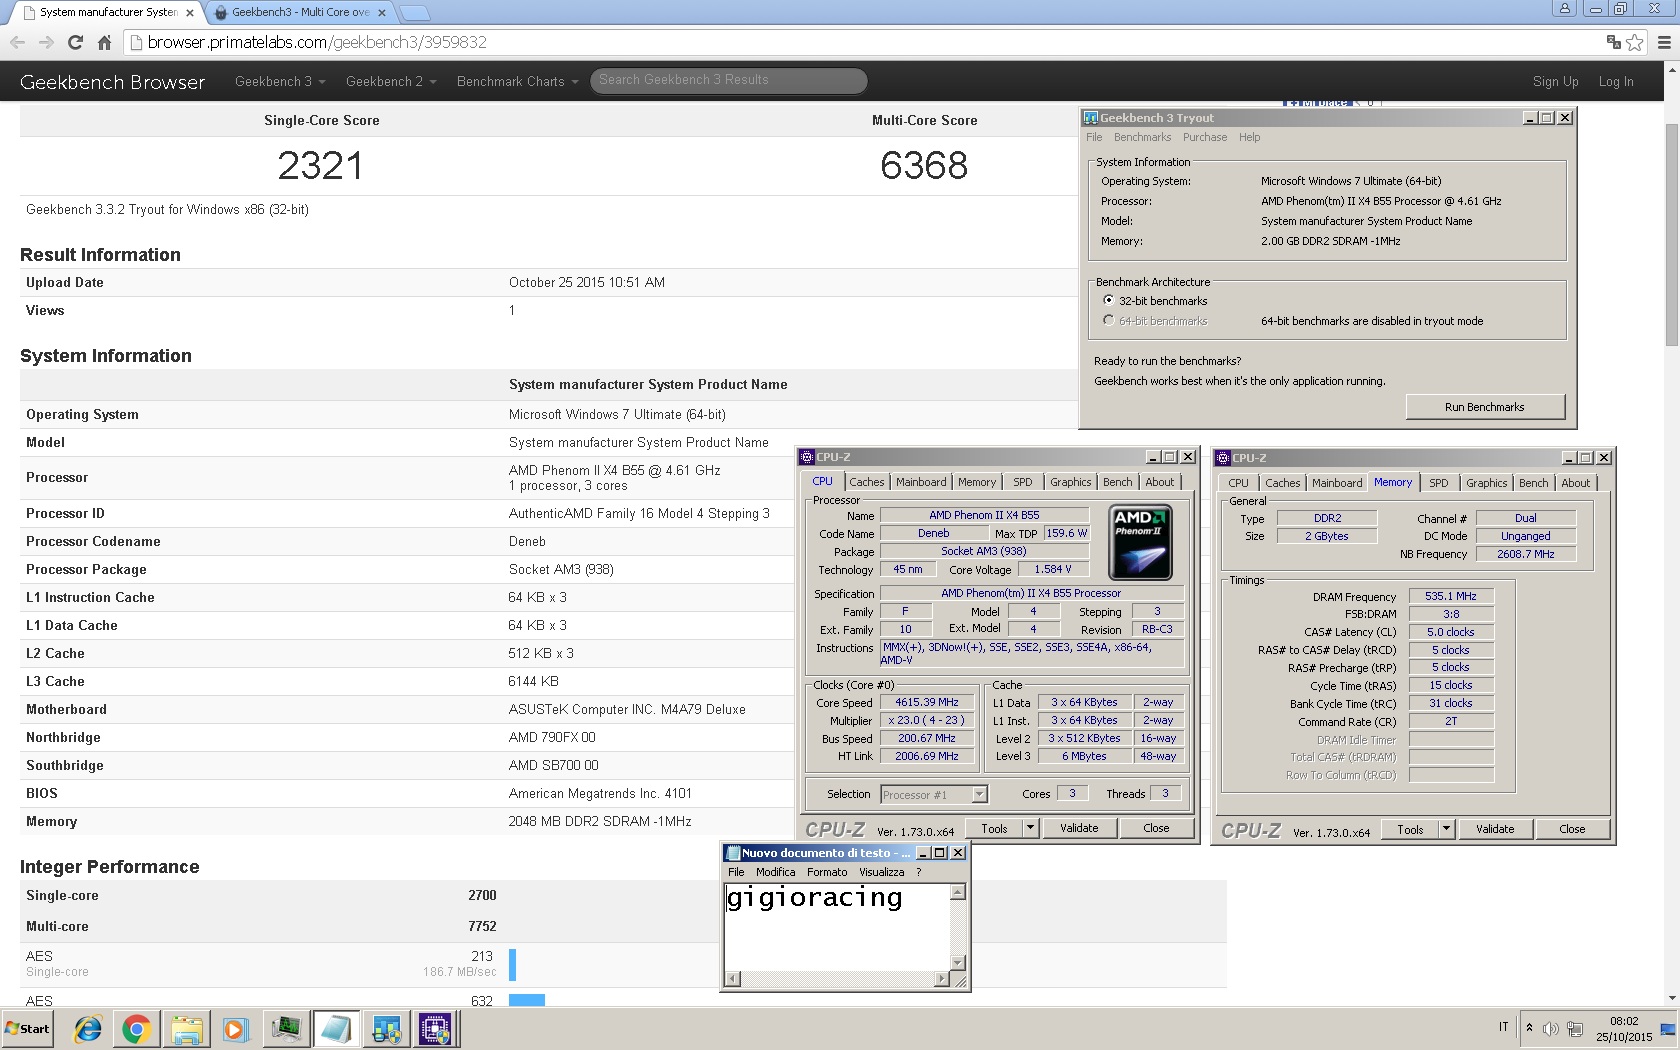Viewport: 1680px width, 1050px height.
Task: Click the DRAM Frequency value 535.1 MHz
Action: point(1451,596)
